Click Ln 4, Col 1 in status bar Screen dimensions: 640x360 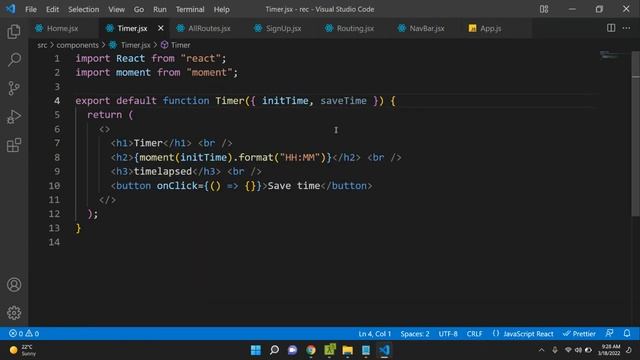pos(375,333)
